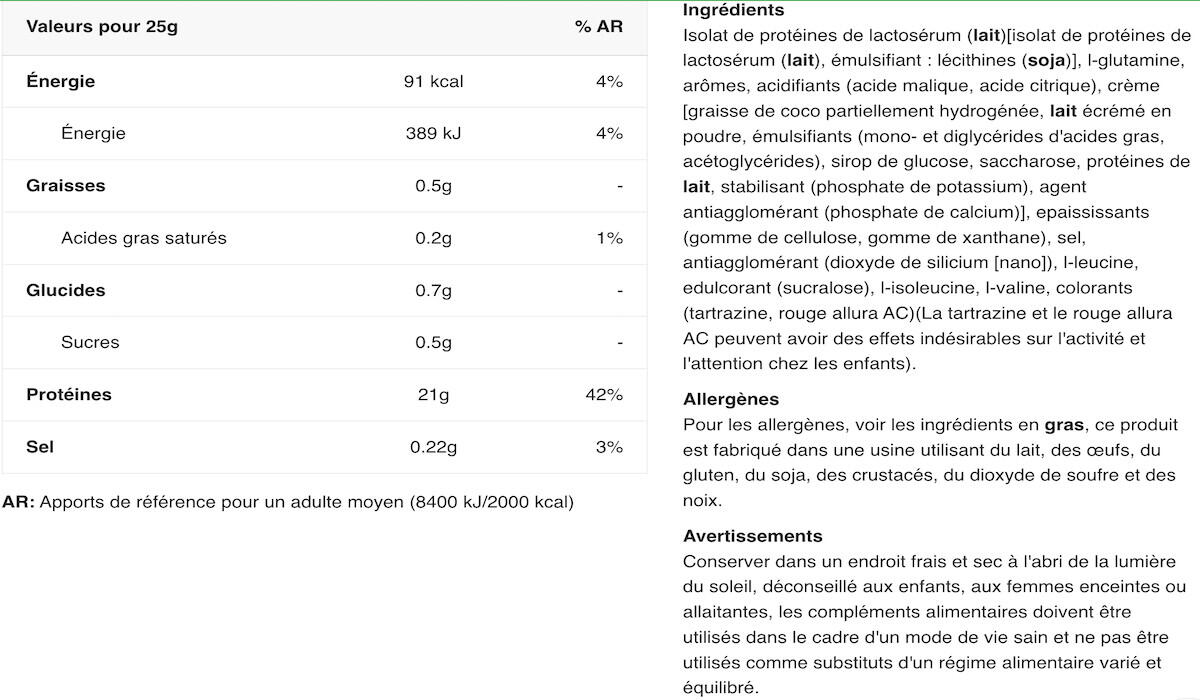
Task: Click the 42% protein reference value
Action: 604,394
